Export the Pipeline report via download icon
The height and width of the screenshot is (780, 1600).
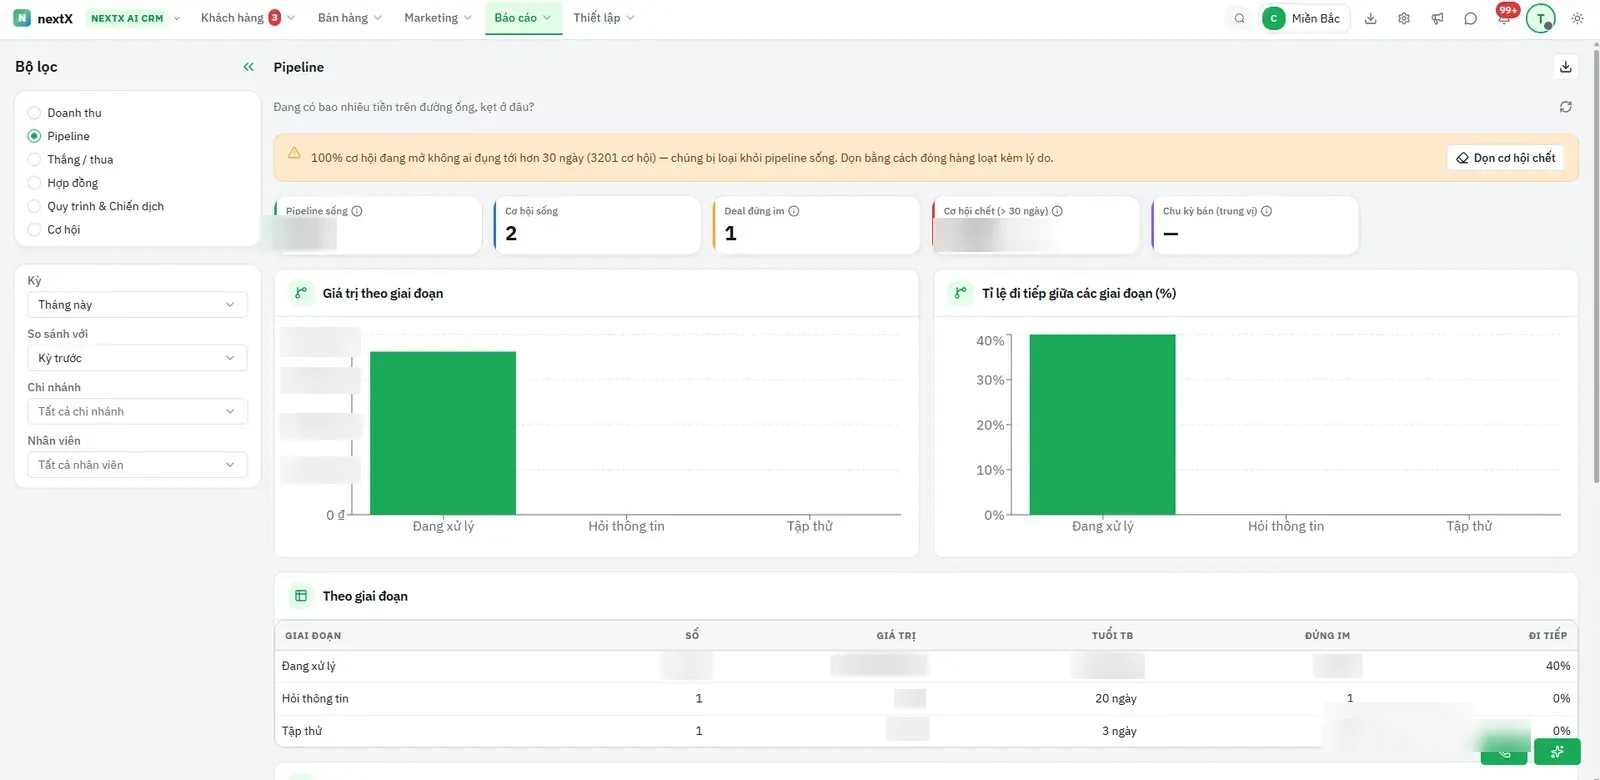(1566, 67)
